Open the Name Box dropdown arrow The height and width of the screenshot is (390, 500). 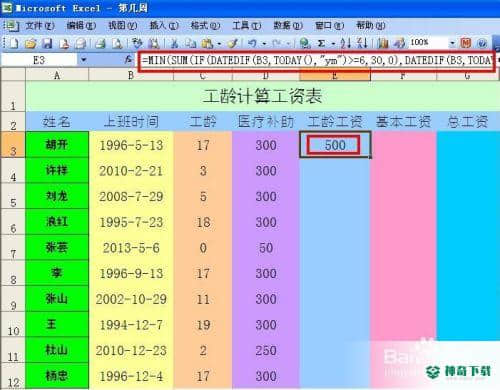click(x=83, y=60)
